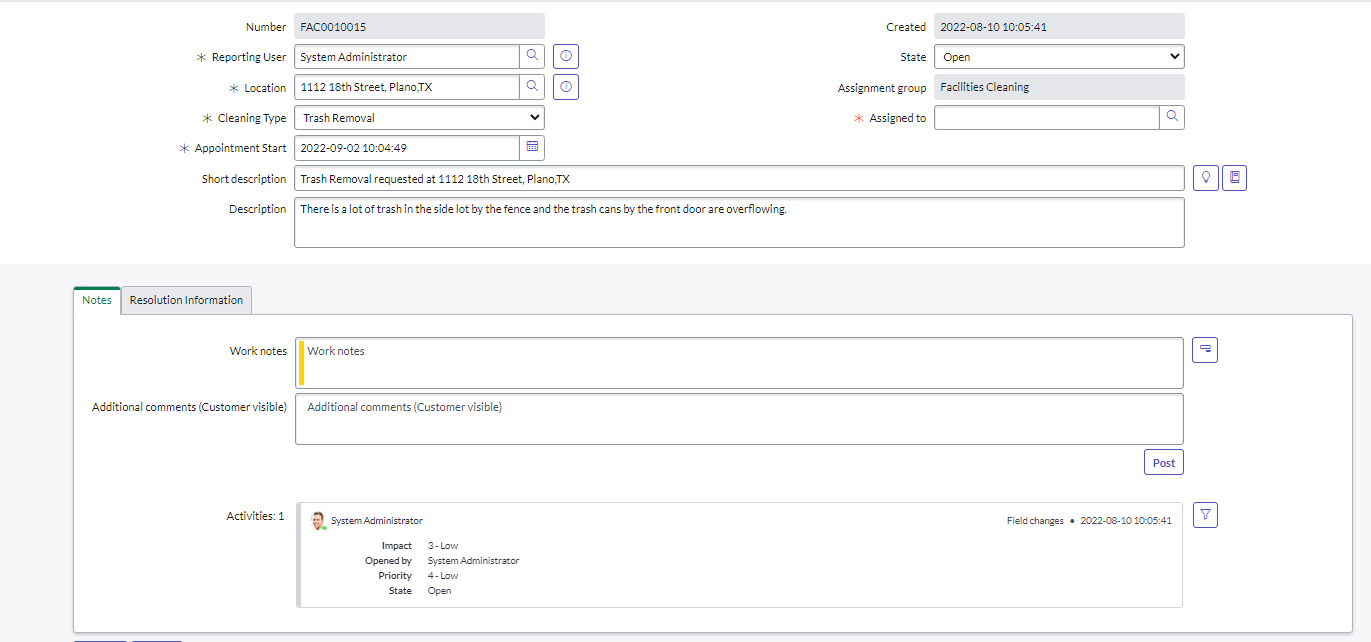
Task: Click the 'Activities: 1' label
Action: [x=255, y=516]
